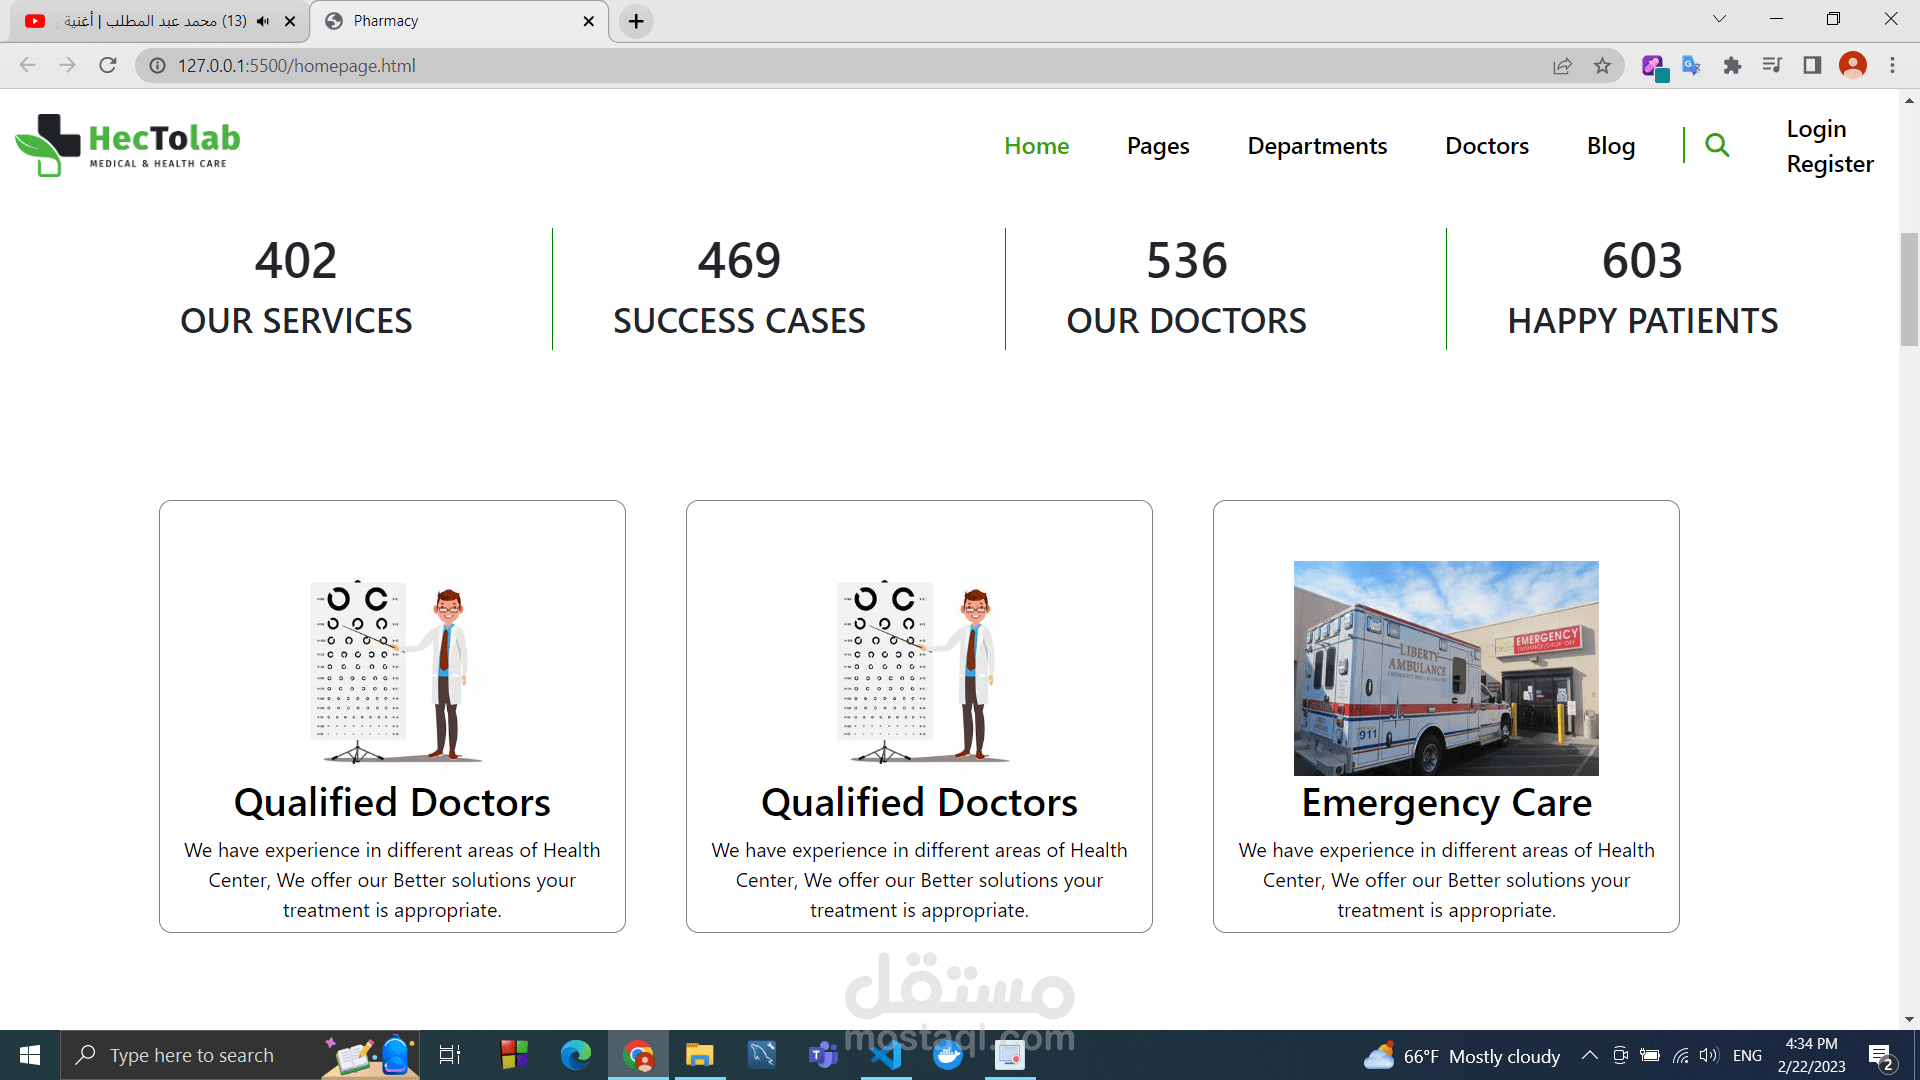Click the Emergency Care ambulance image
Viewport: 1920px width, 1080px height.
click(1446, 668)
